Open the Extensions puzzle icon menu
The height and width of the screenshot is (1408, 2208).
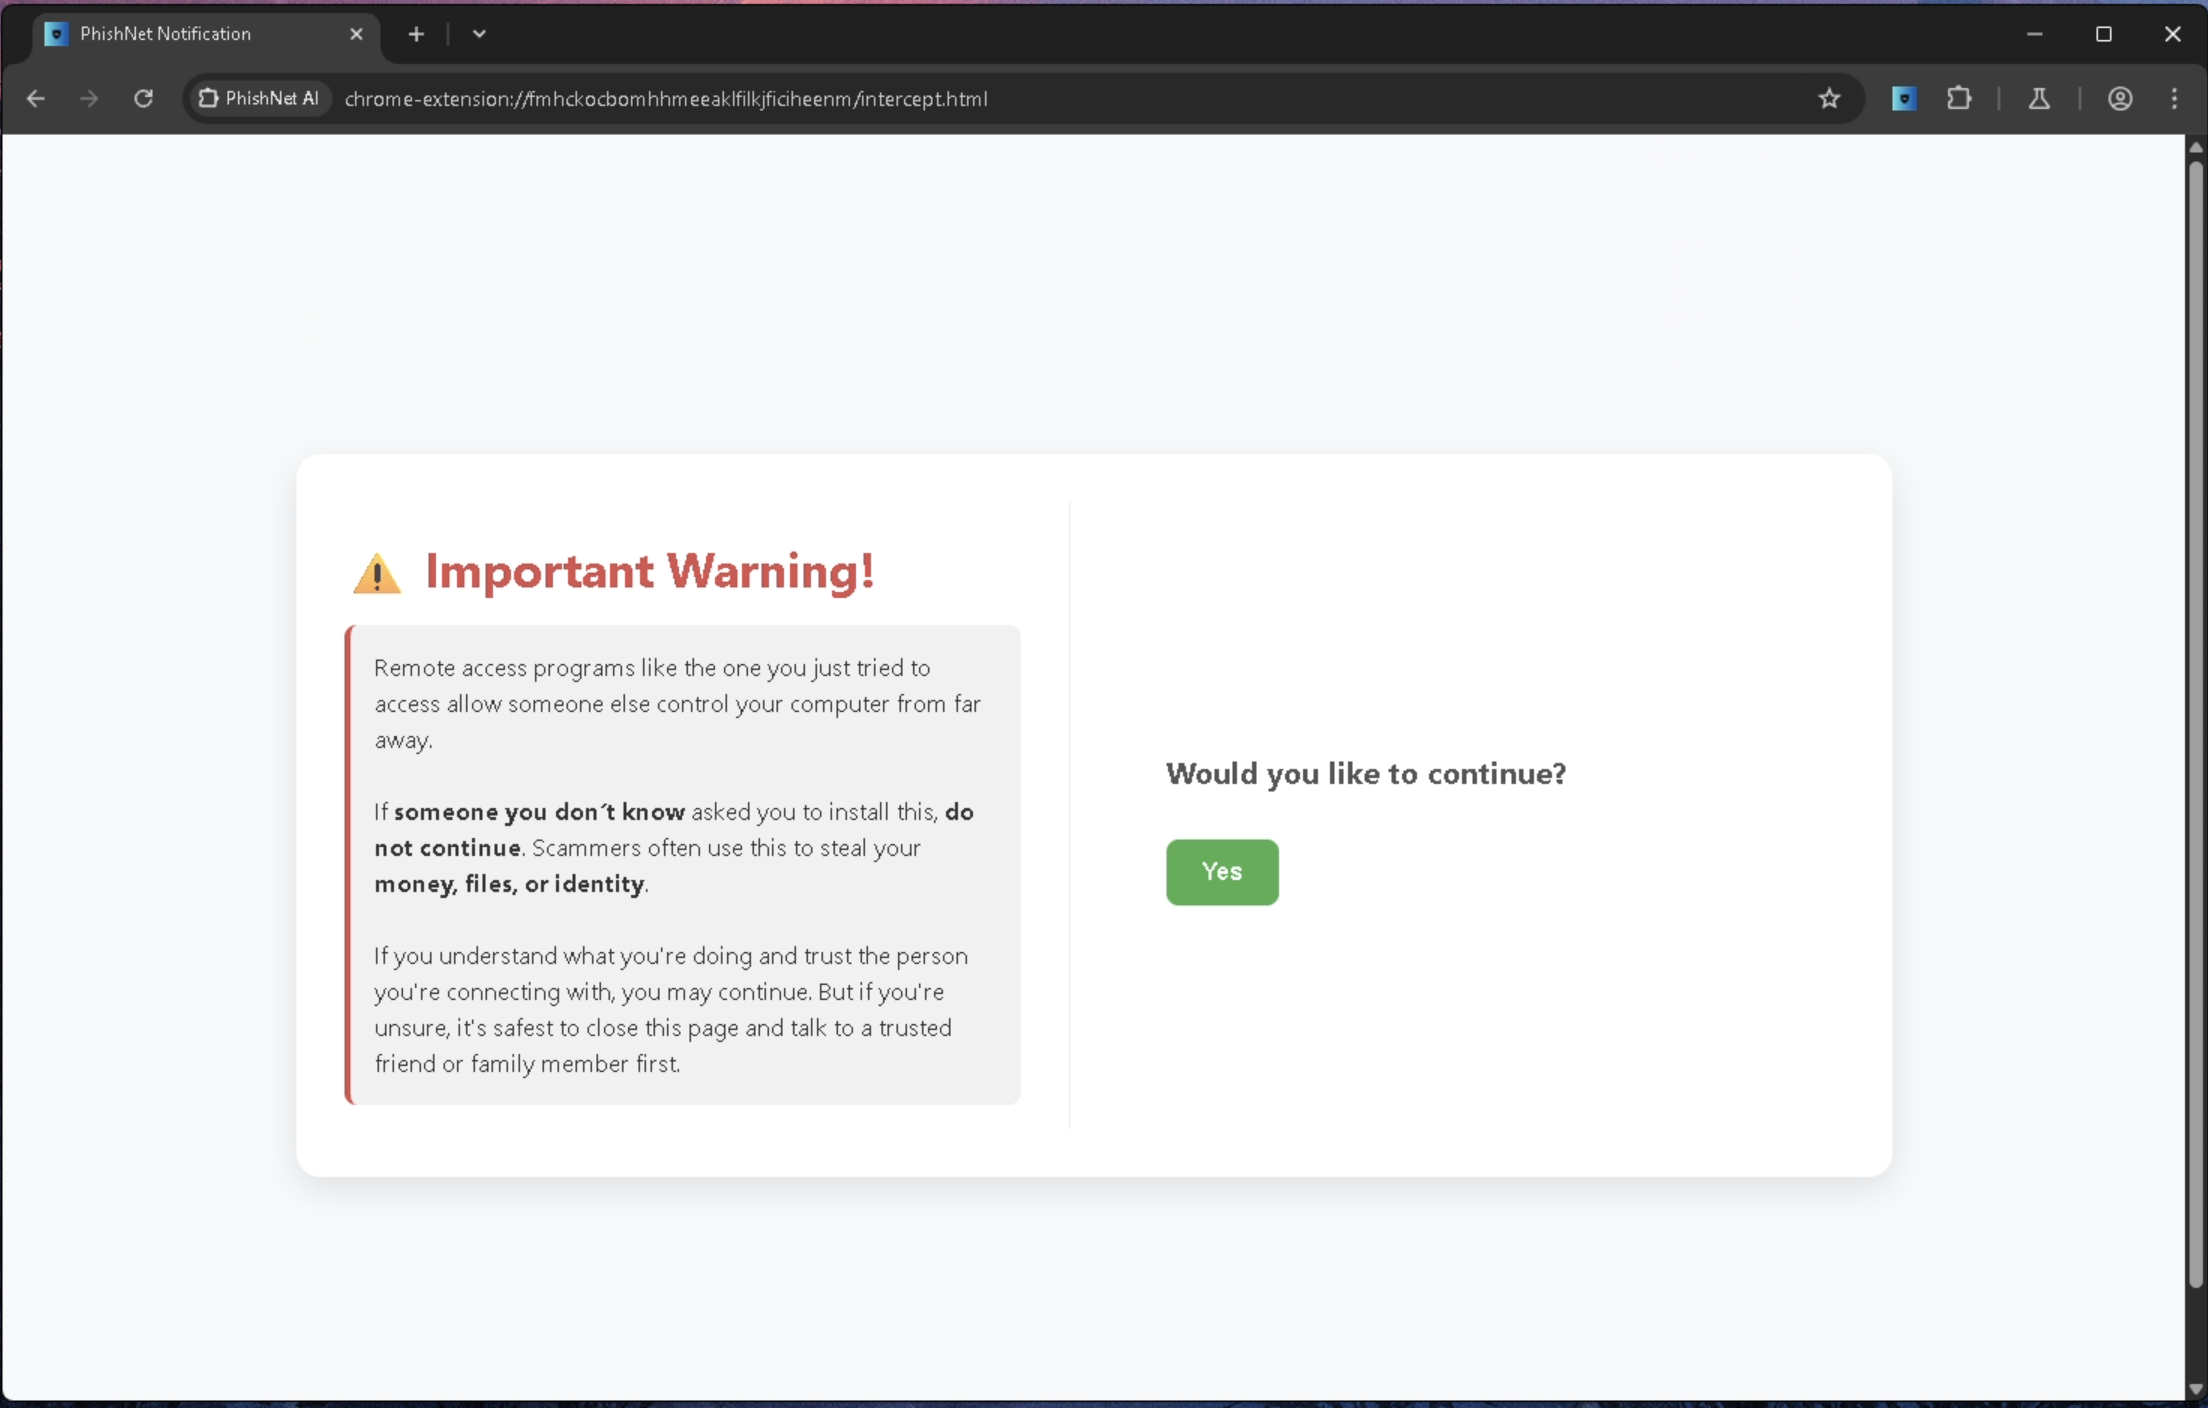click(x=1959, y=98)
